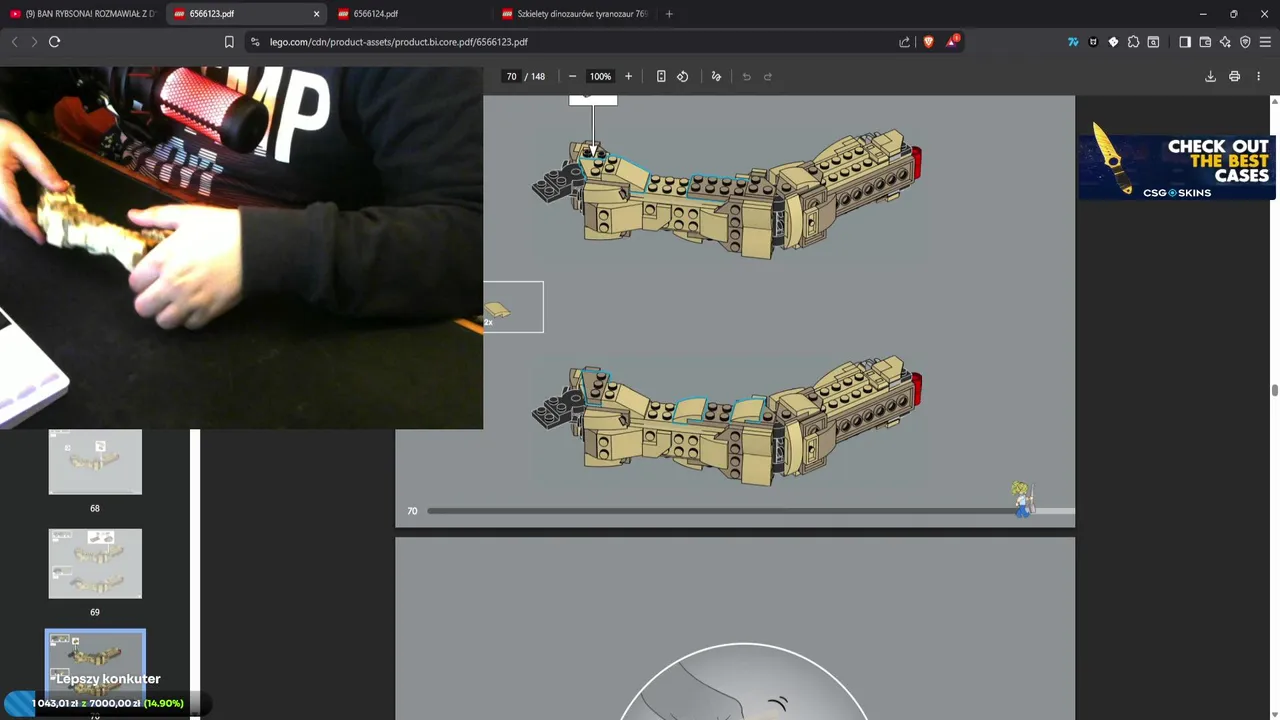Click the browser back arrow

14,42
